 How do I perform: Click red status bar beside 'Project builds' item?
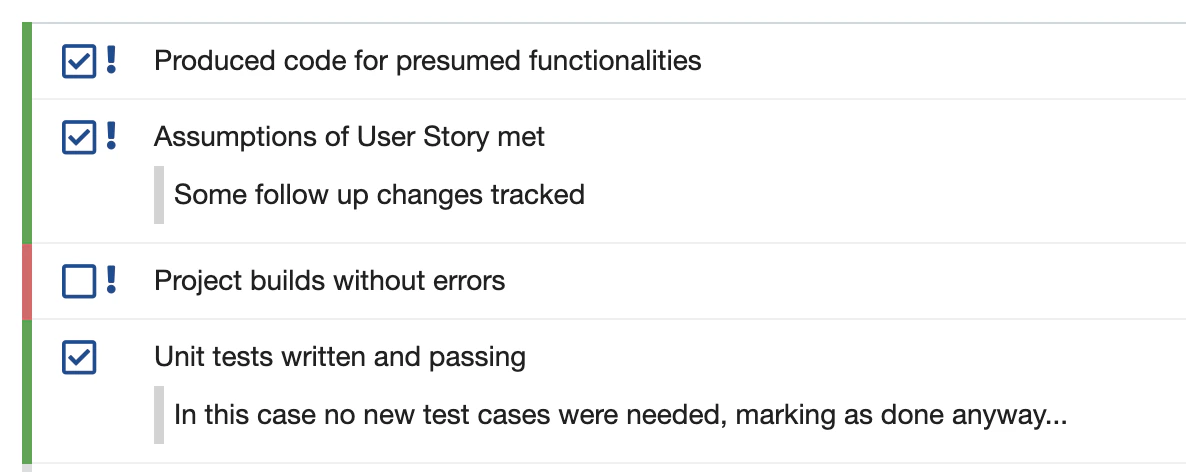[27, 281]
